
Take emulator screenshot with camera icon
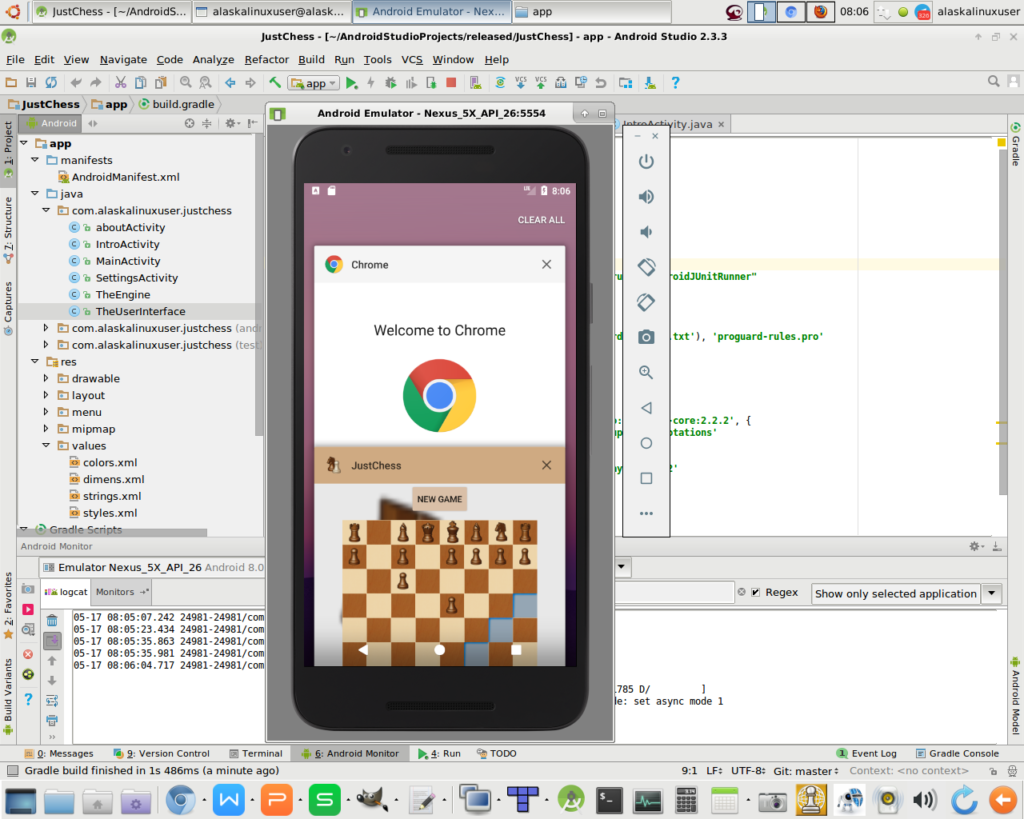pyautogui.click(x=646, y=337)
